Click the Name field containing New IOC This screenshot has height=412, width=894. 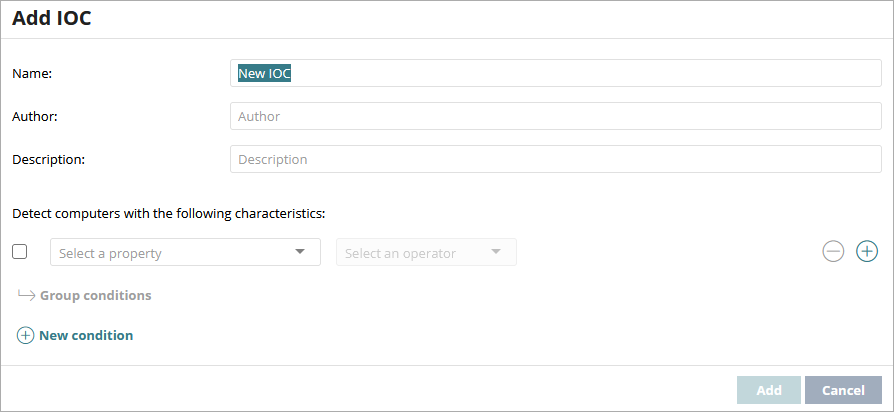click(555, 73)
